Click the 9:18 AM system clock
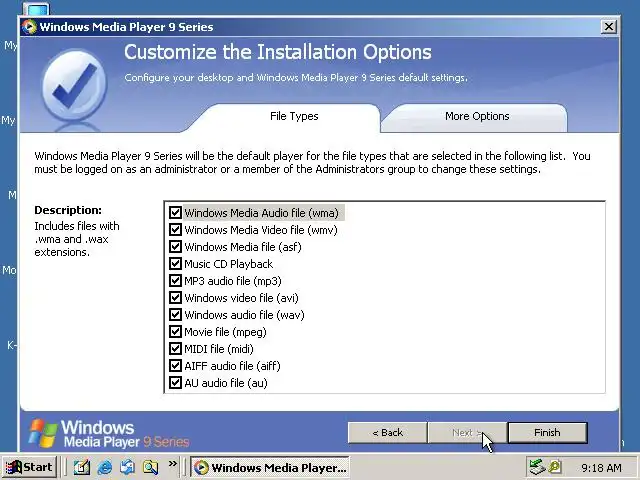The height and width of the screenshot is (480, 640). tap(601, 468)
